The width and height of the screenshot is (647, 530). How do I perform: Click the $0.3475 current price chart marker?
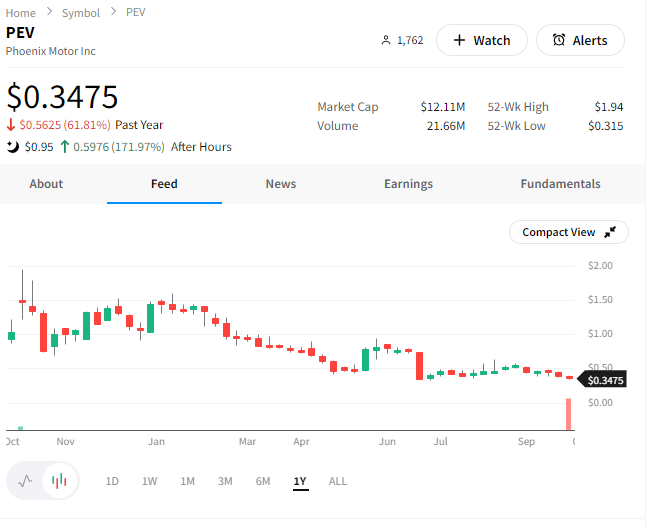point(602,380)
